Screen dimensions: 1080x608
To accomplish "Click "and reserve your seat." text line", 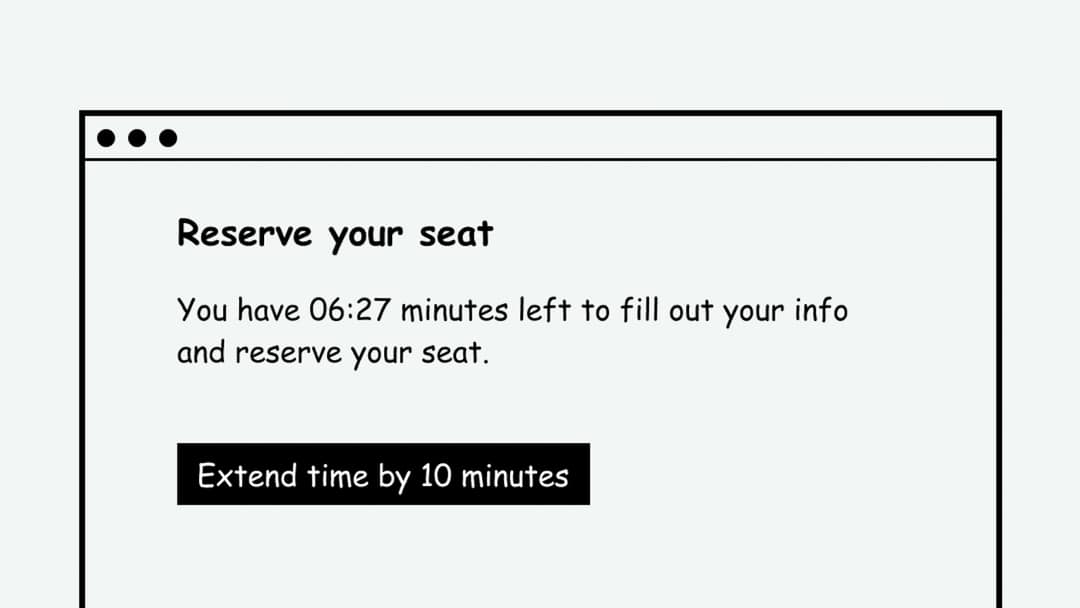I will tap(332, 353).
